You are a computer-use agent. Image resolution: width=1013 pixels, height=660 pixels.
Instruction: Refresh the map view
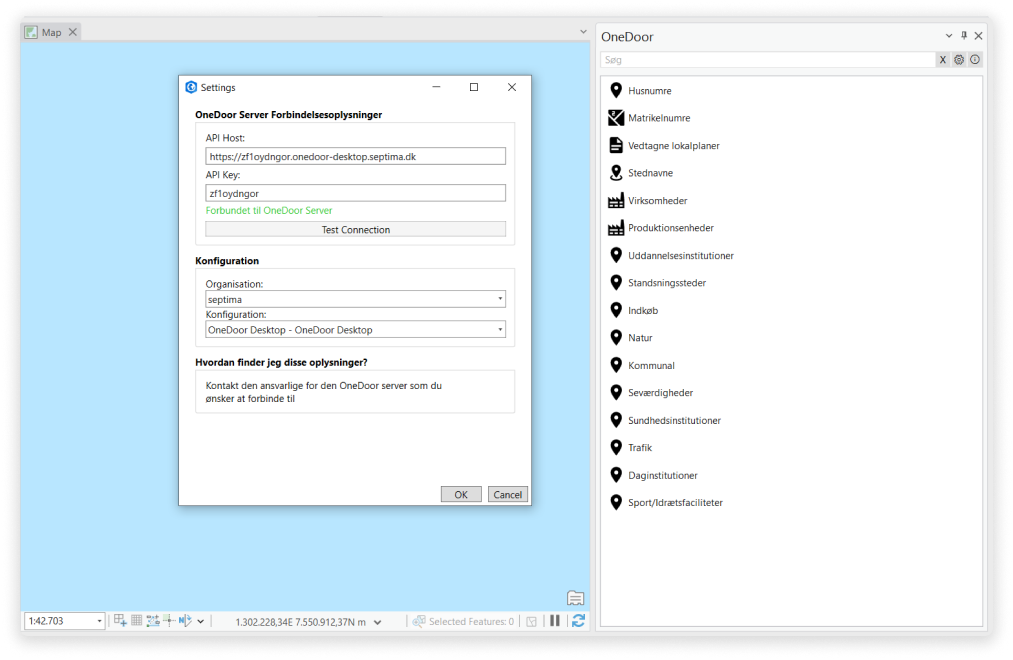578,621
